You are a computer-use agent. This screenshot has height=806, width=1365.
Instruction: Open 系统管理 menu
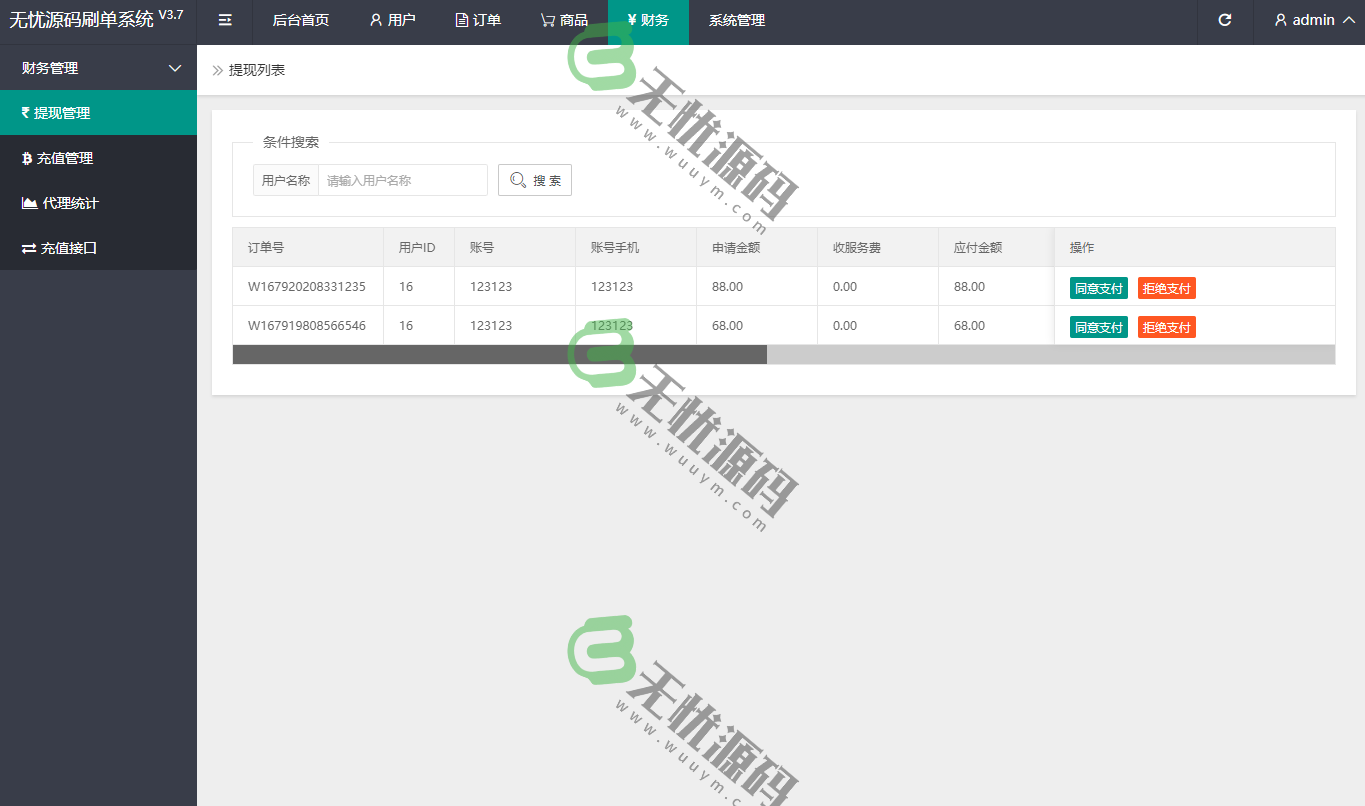tap(736, 20)
